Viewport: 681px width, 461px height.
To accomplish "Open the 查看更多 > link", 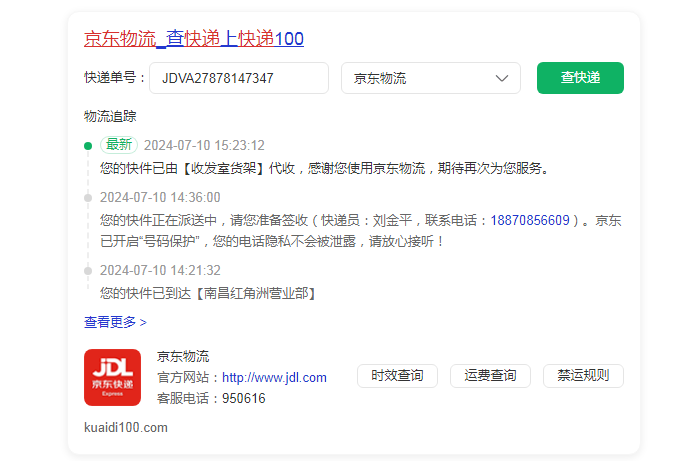I will [x=115, y=322].
